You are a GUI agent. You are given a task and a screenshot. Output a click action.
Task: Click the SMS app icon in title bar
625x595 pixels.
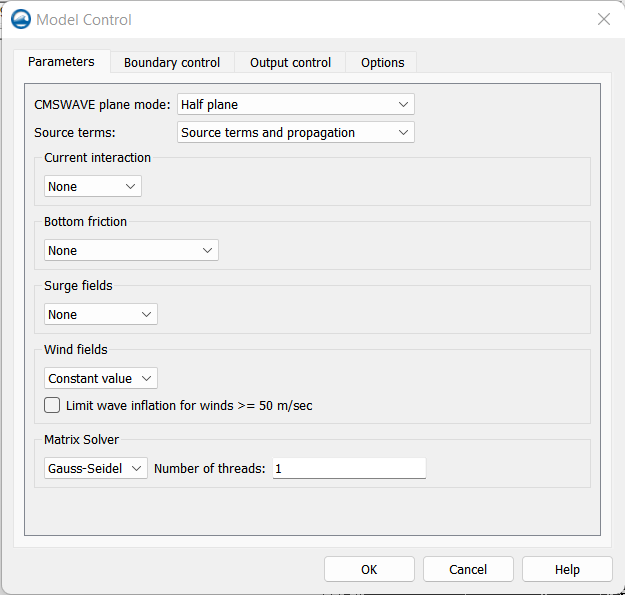21,19
